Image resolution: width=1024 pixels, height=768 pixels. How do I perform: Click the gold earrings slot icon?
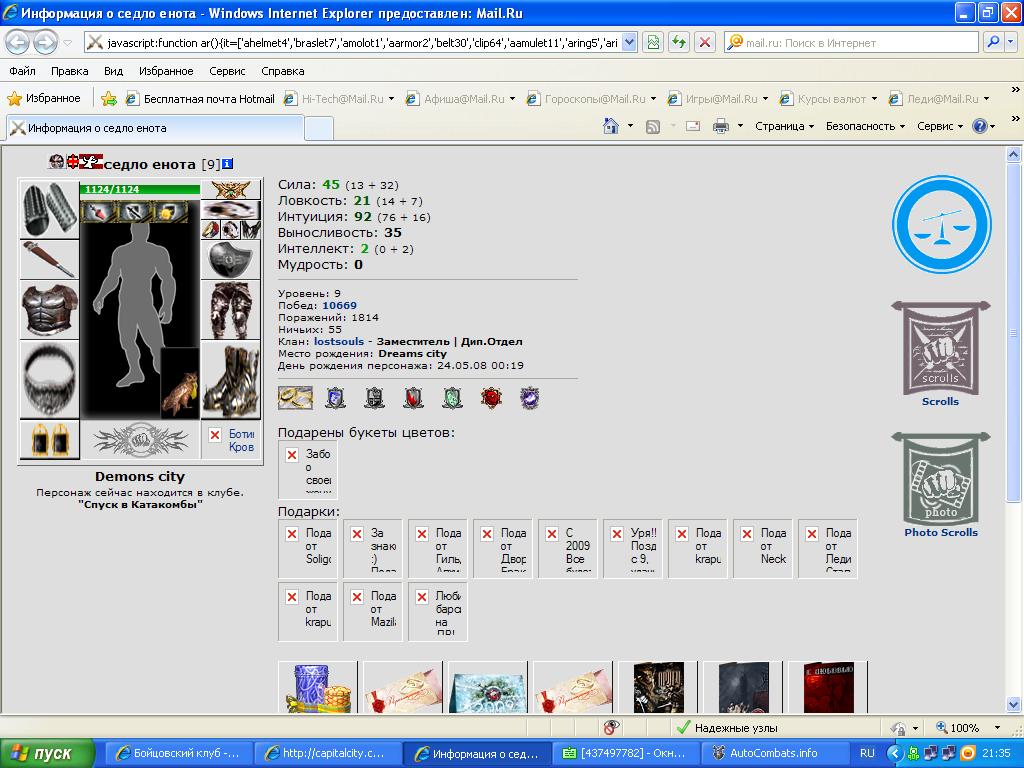pyautogui.click(x=50, y=440)
